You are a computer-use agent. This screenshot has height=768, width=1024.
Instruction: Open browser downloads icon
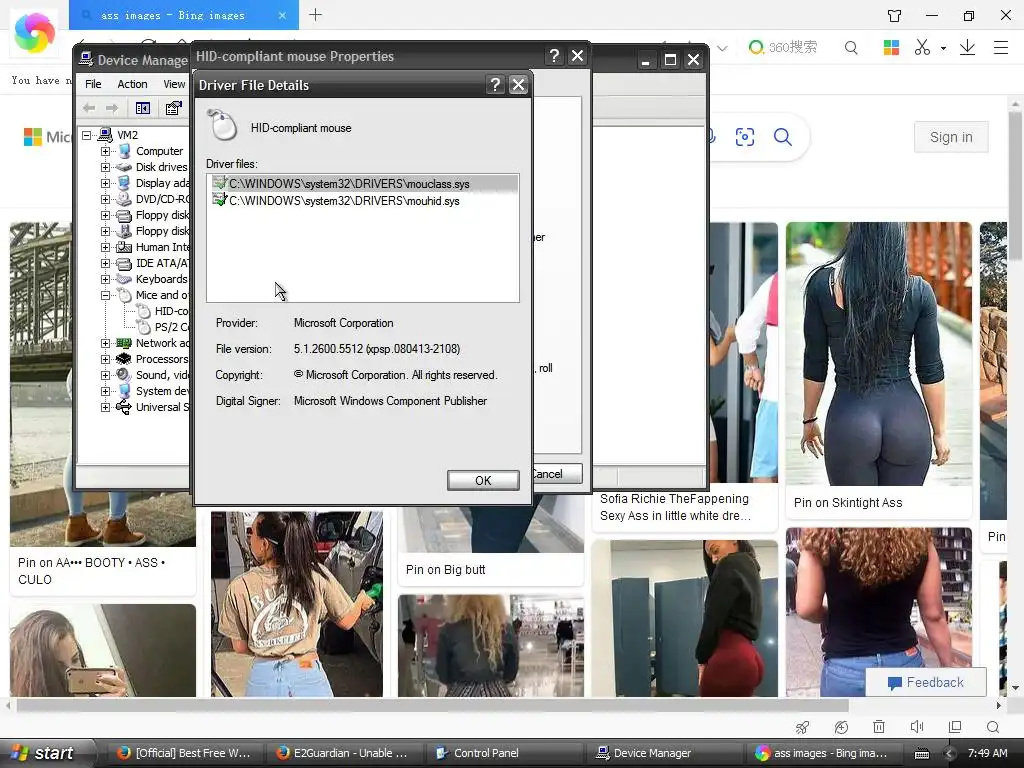point(967,47)
